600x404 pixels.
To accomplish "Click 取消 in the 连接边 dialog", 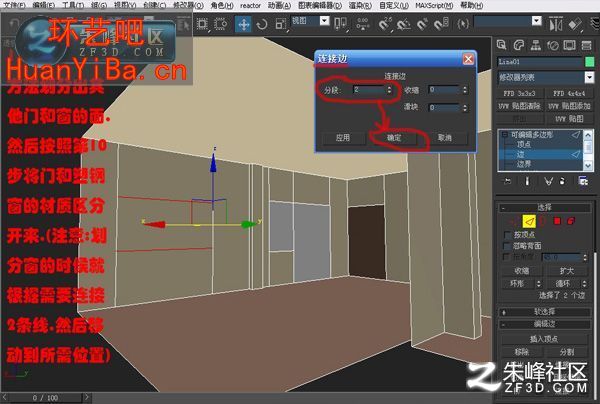I will pyautogui.click(x=445, y=138).
